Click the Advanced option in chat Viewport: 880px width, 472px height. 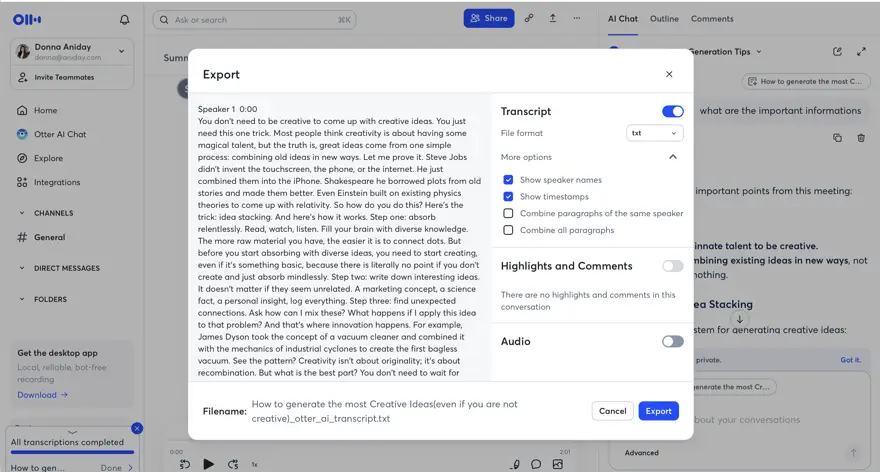[x=641, y=452]
